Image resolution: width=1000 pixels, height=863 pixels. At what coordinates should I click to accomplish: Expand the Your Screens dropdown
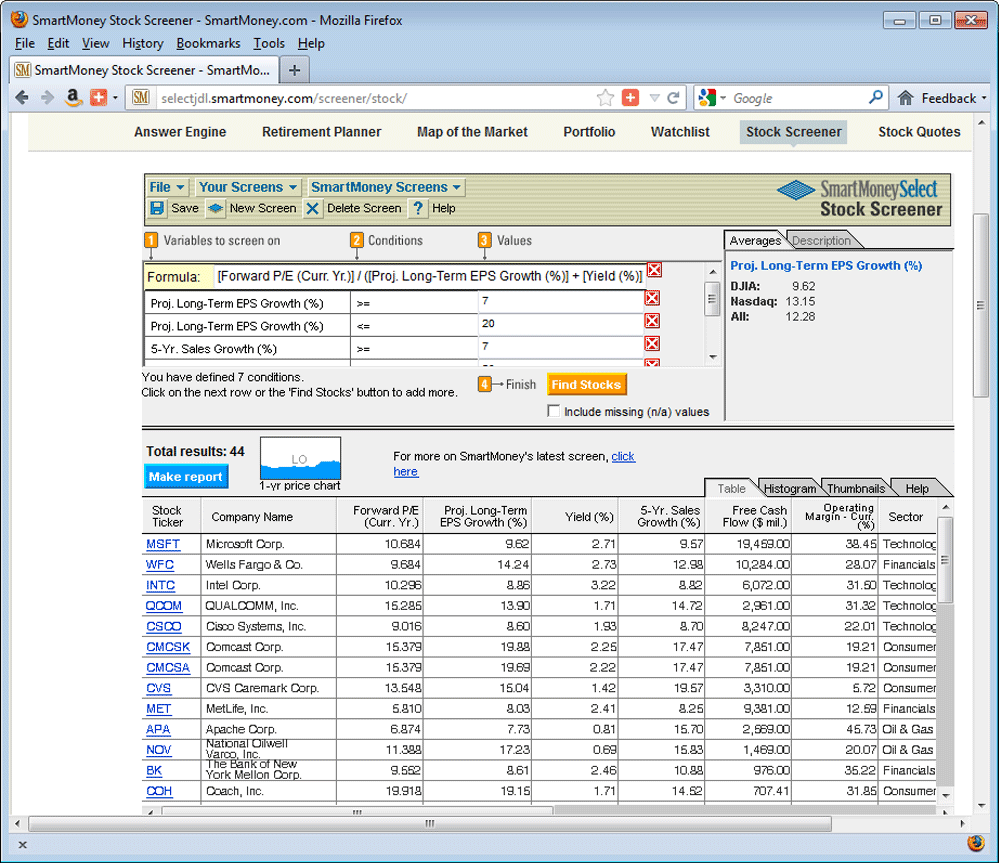point(248,187)
